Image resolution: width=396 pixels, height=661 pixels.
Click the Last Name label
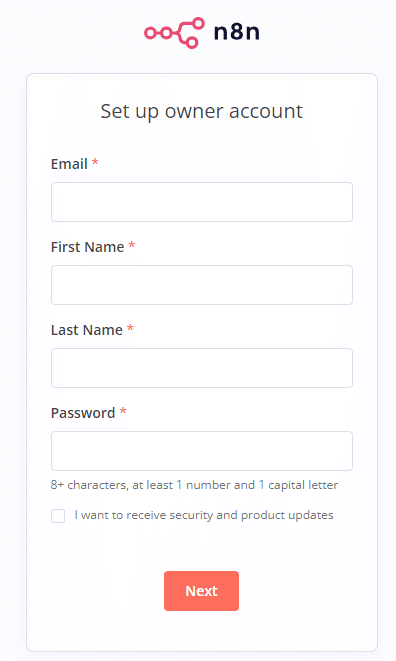pos(86,330)
